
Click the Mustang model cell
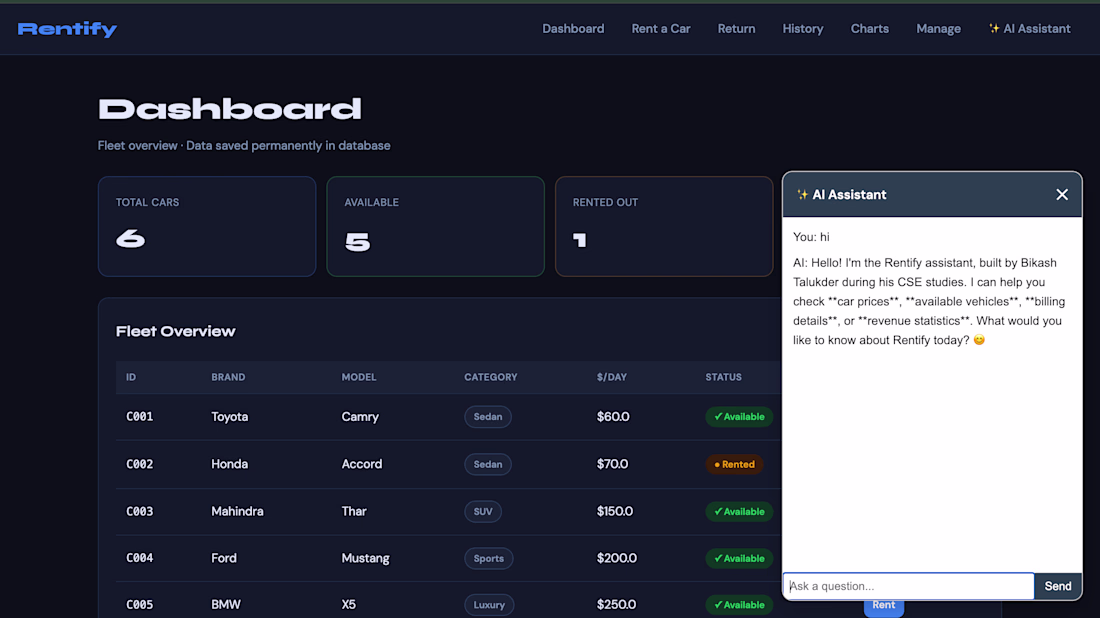[x=365, y=558]
